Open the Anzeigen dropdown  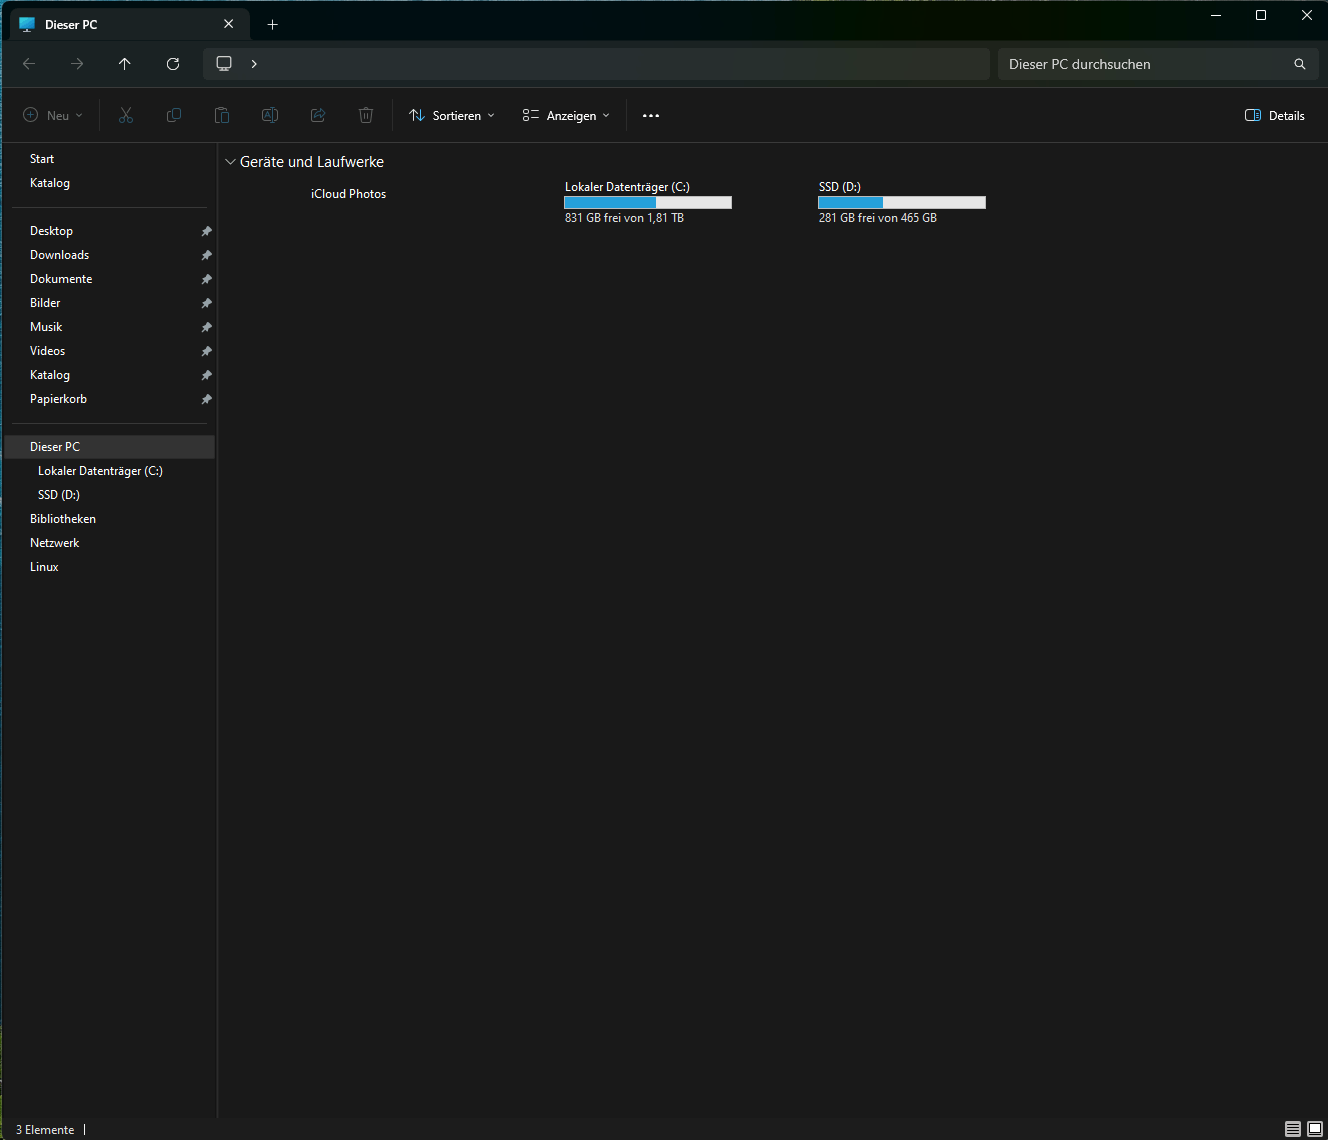point(566,116)
